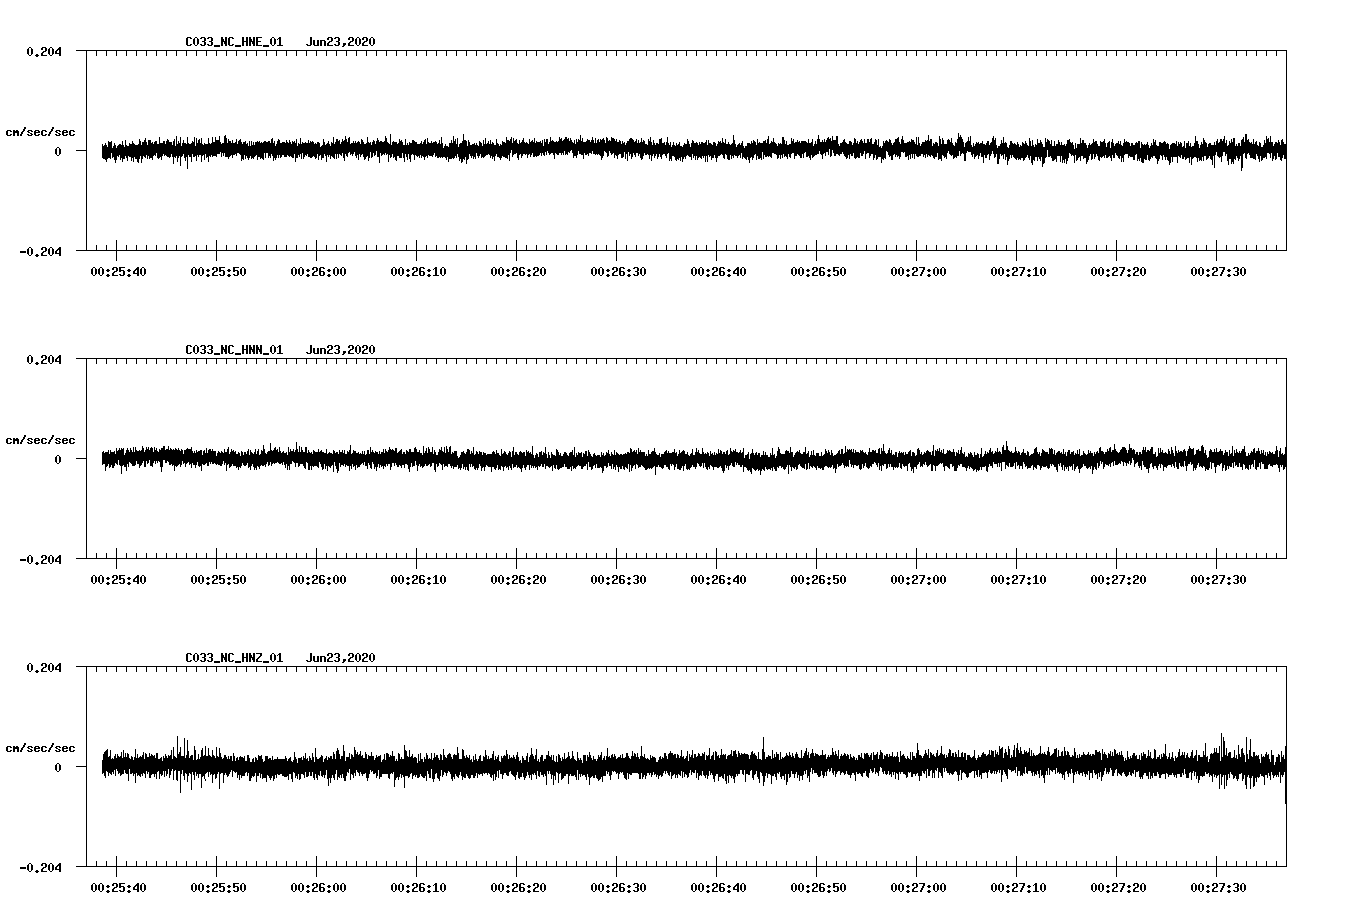Click the 00:25:50 time label under the HNN plot

coord(218,580)
